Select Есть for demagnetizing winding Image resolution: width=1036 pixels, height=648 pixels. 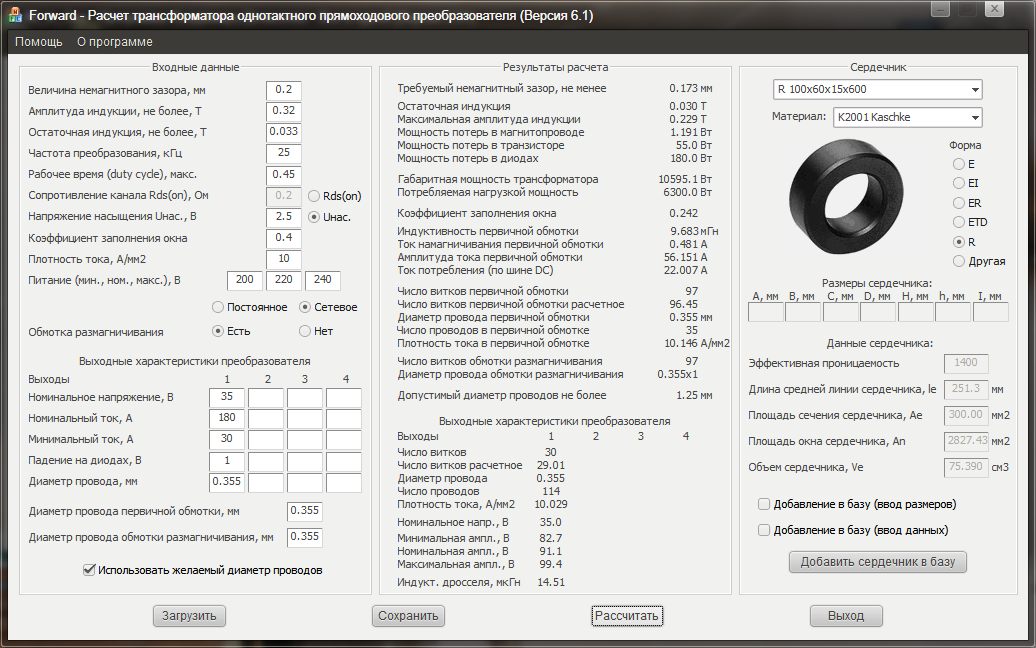pyautogui.click(x=218, y=331)
